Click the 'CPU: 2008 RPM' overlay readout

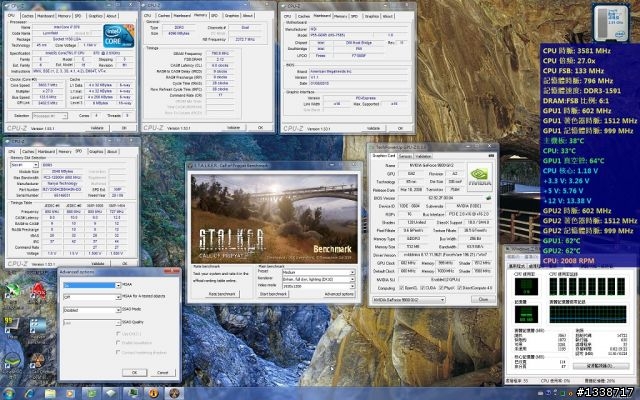[568, 261]
